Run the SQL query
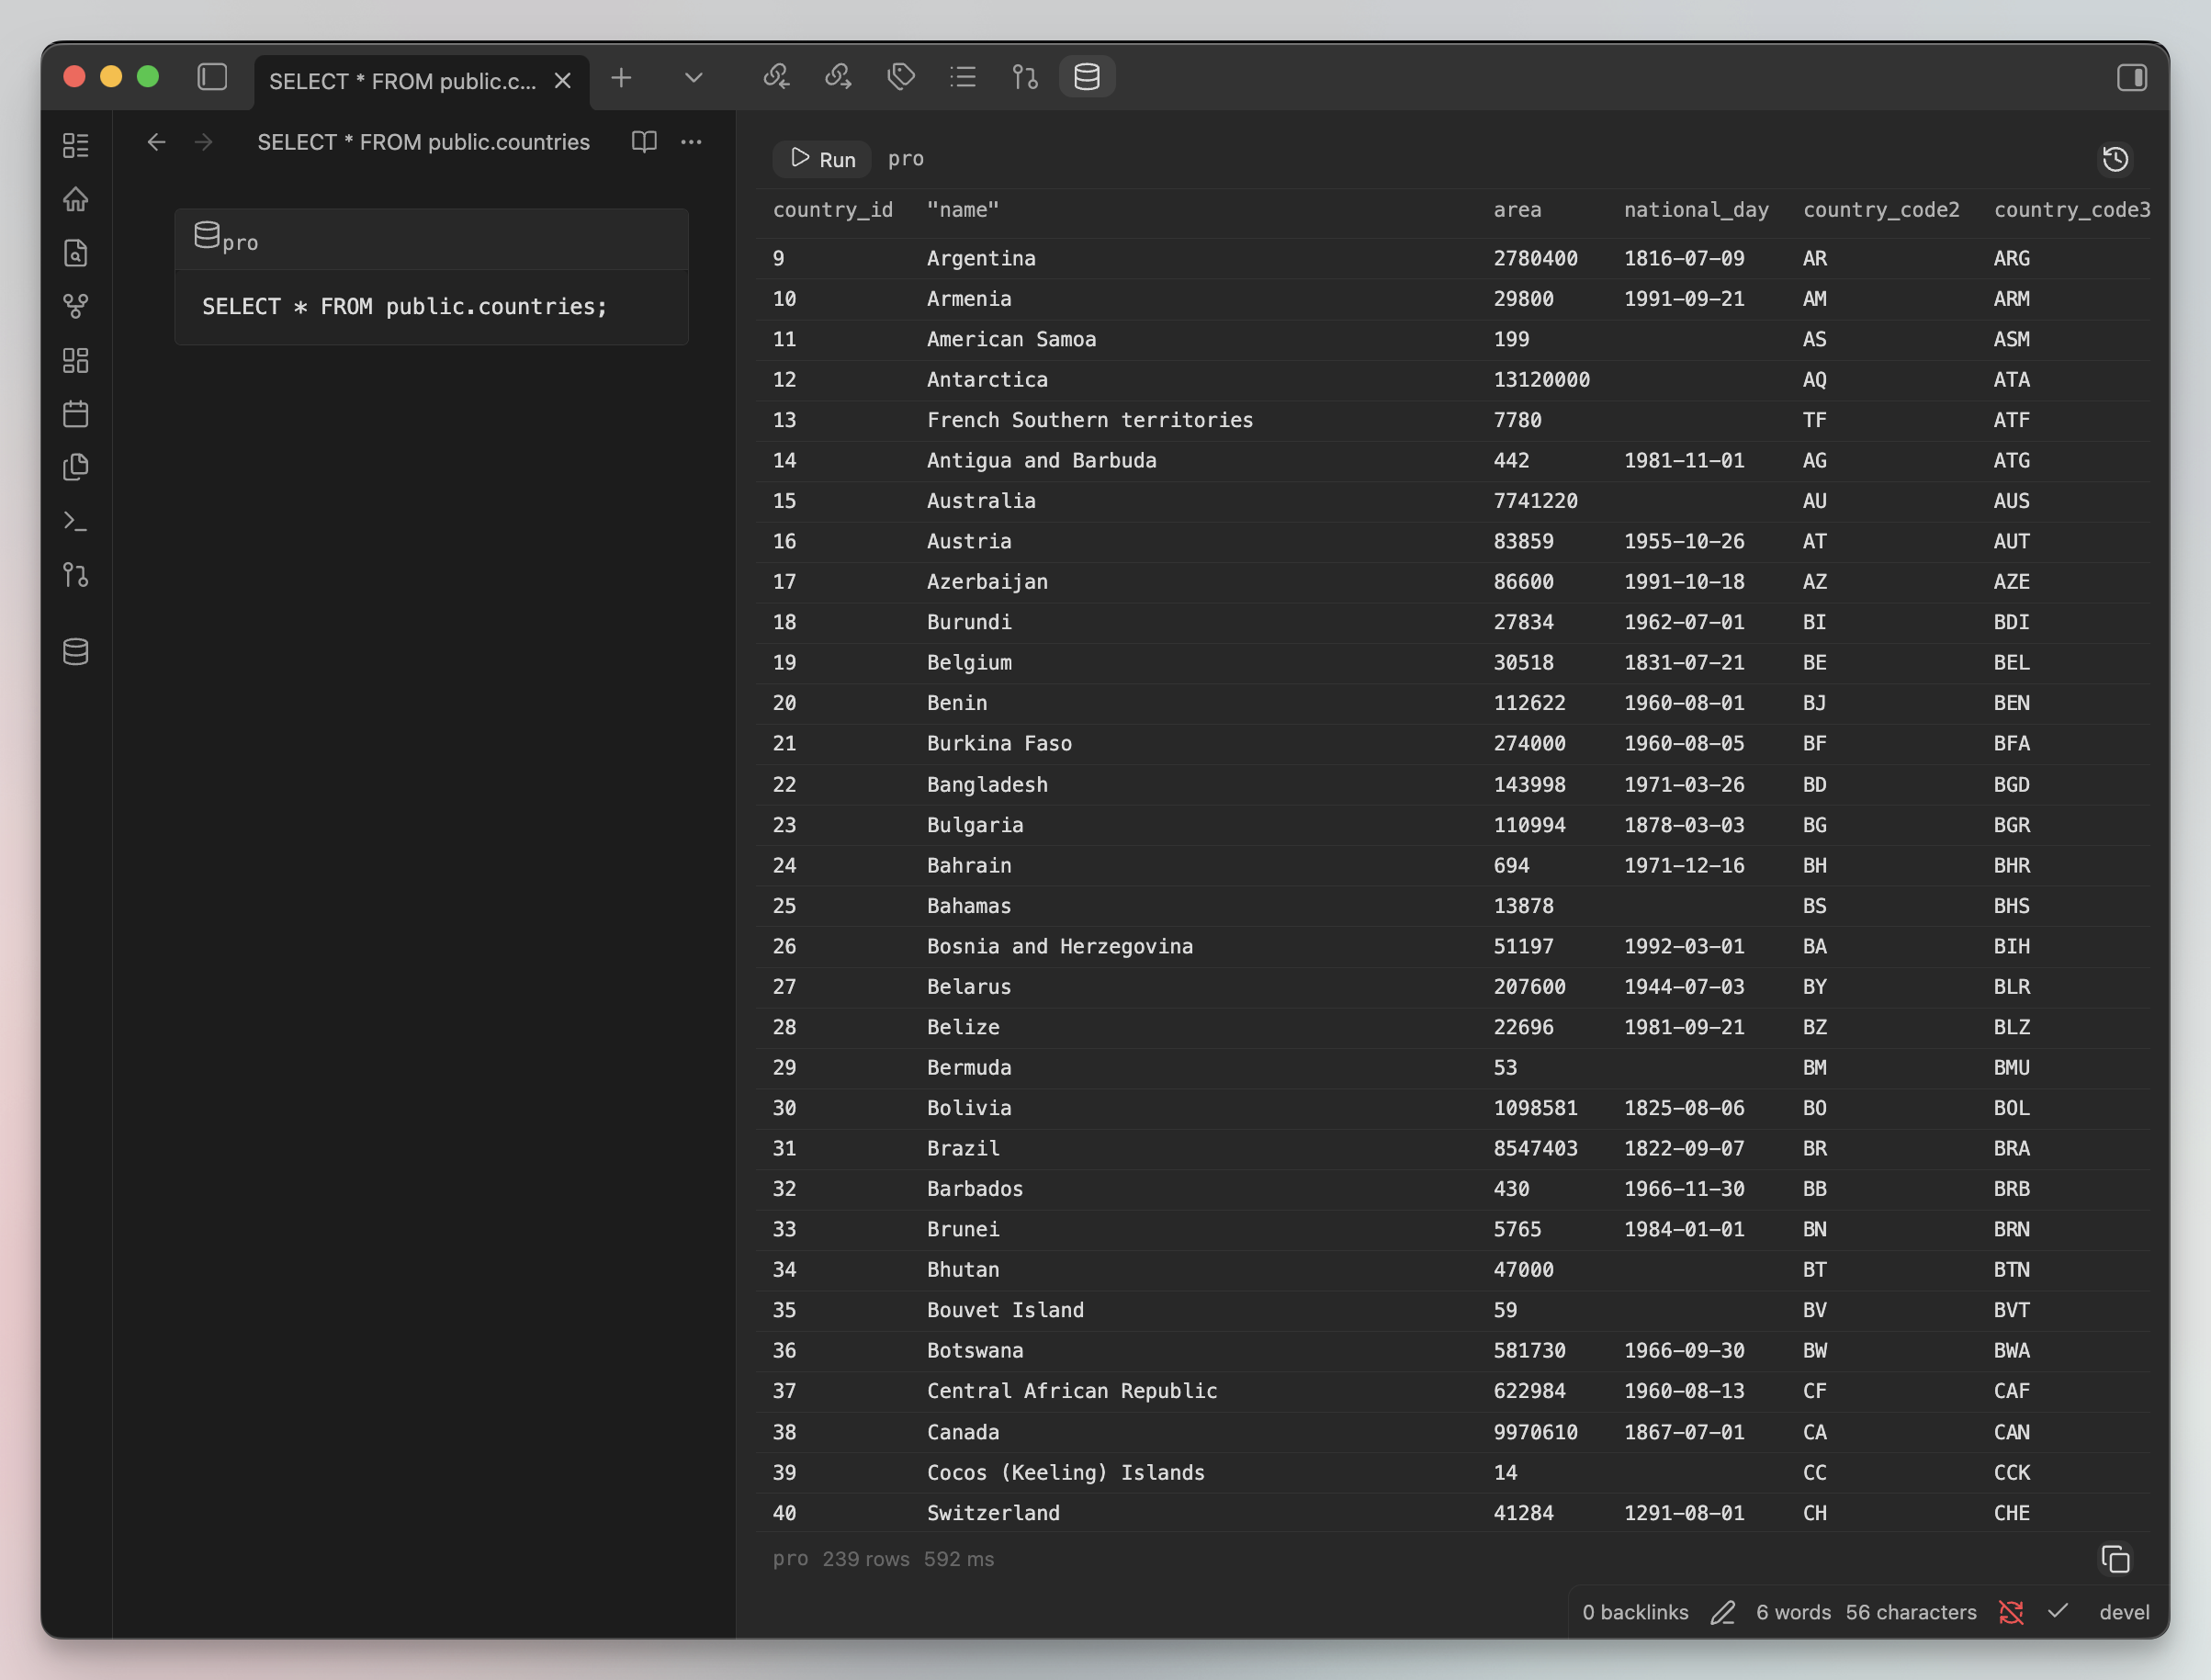Image resolution: width=2211 pixels, height=1680 pixels. pyautogui.click(x=823, y=159)
